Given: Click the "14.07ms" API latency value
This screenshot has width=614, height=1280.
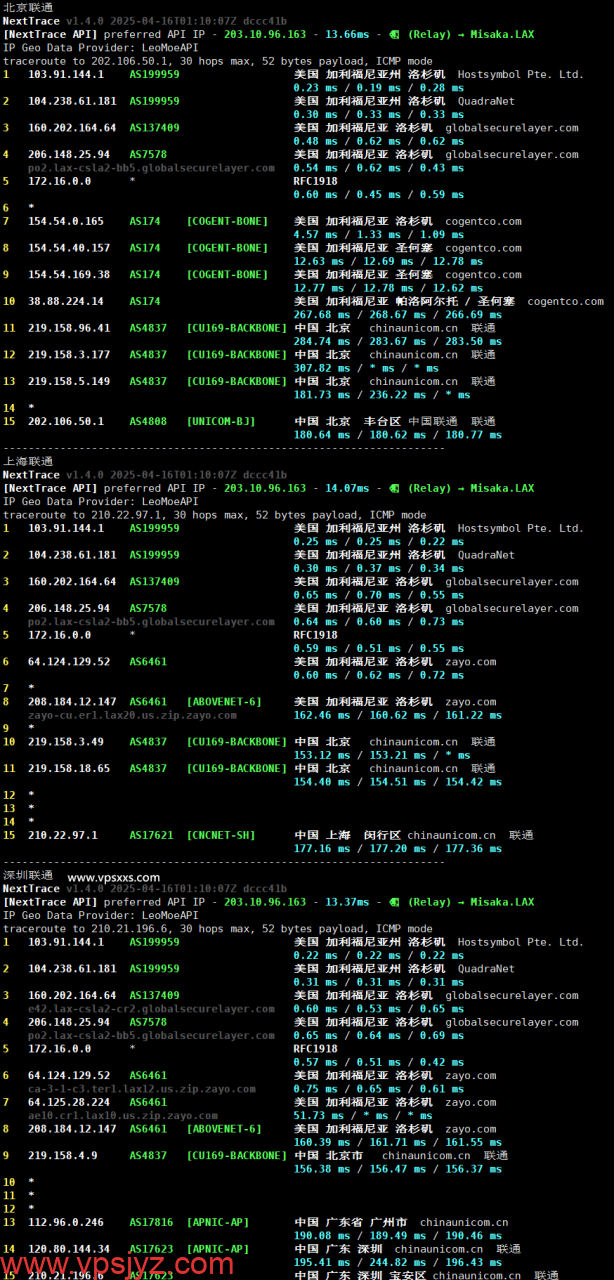Looking at the screenshot, I should [x=346, y=488].
